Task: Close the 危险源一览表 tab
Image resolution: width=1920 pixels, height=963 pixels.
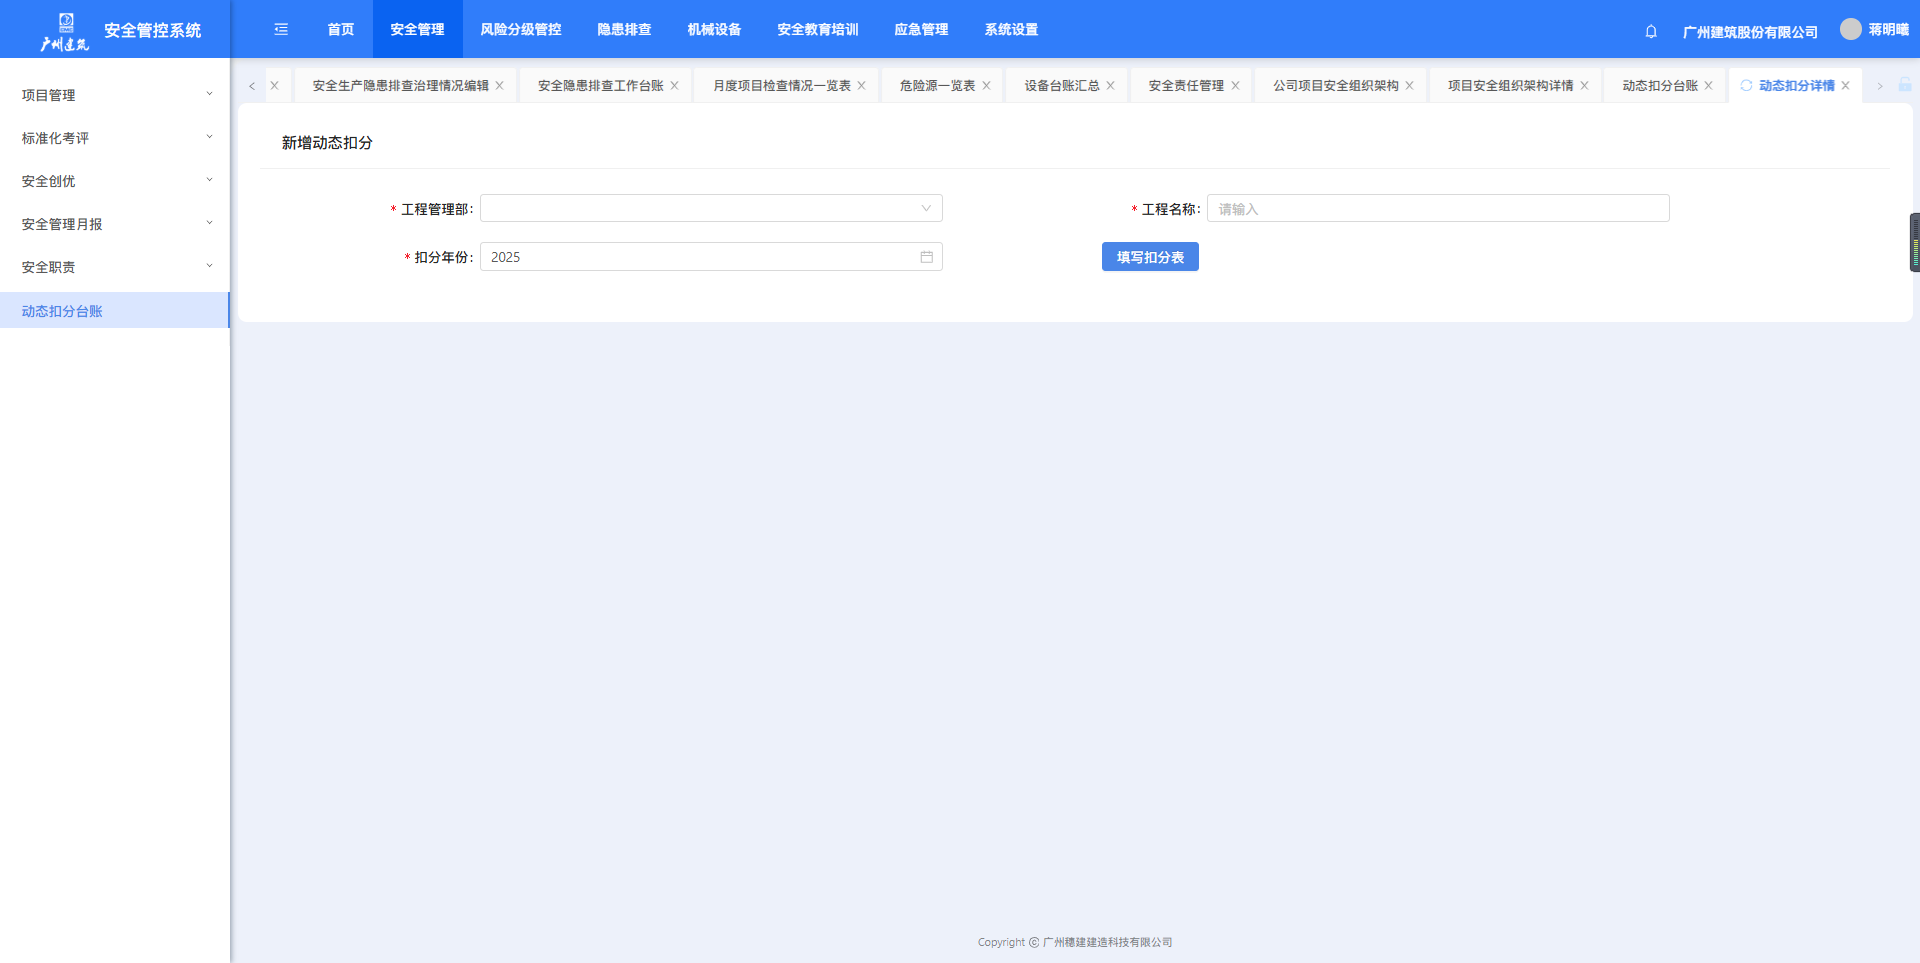Action: pyautogui.click(x=986, y=86)
